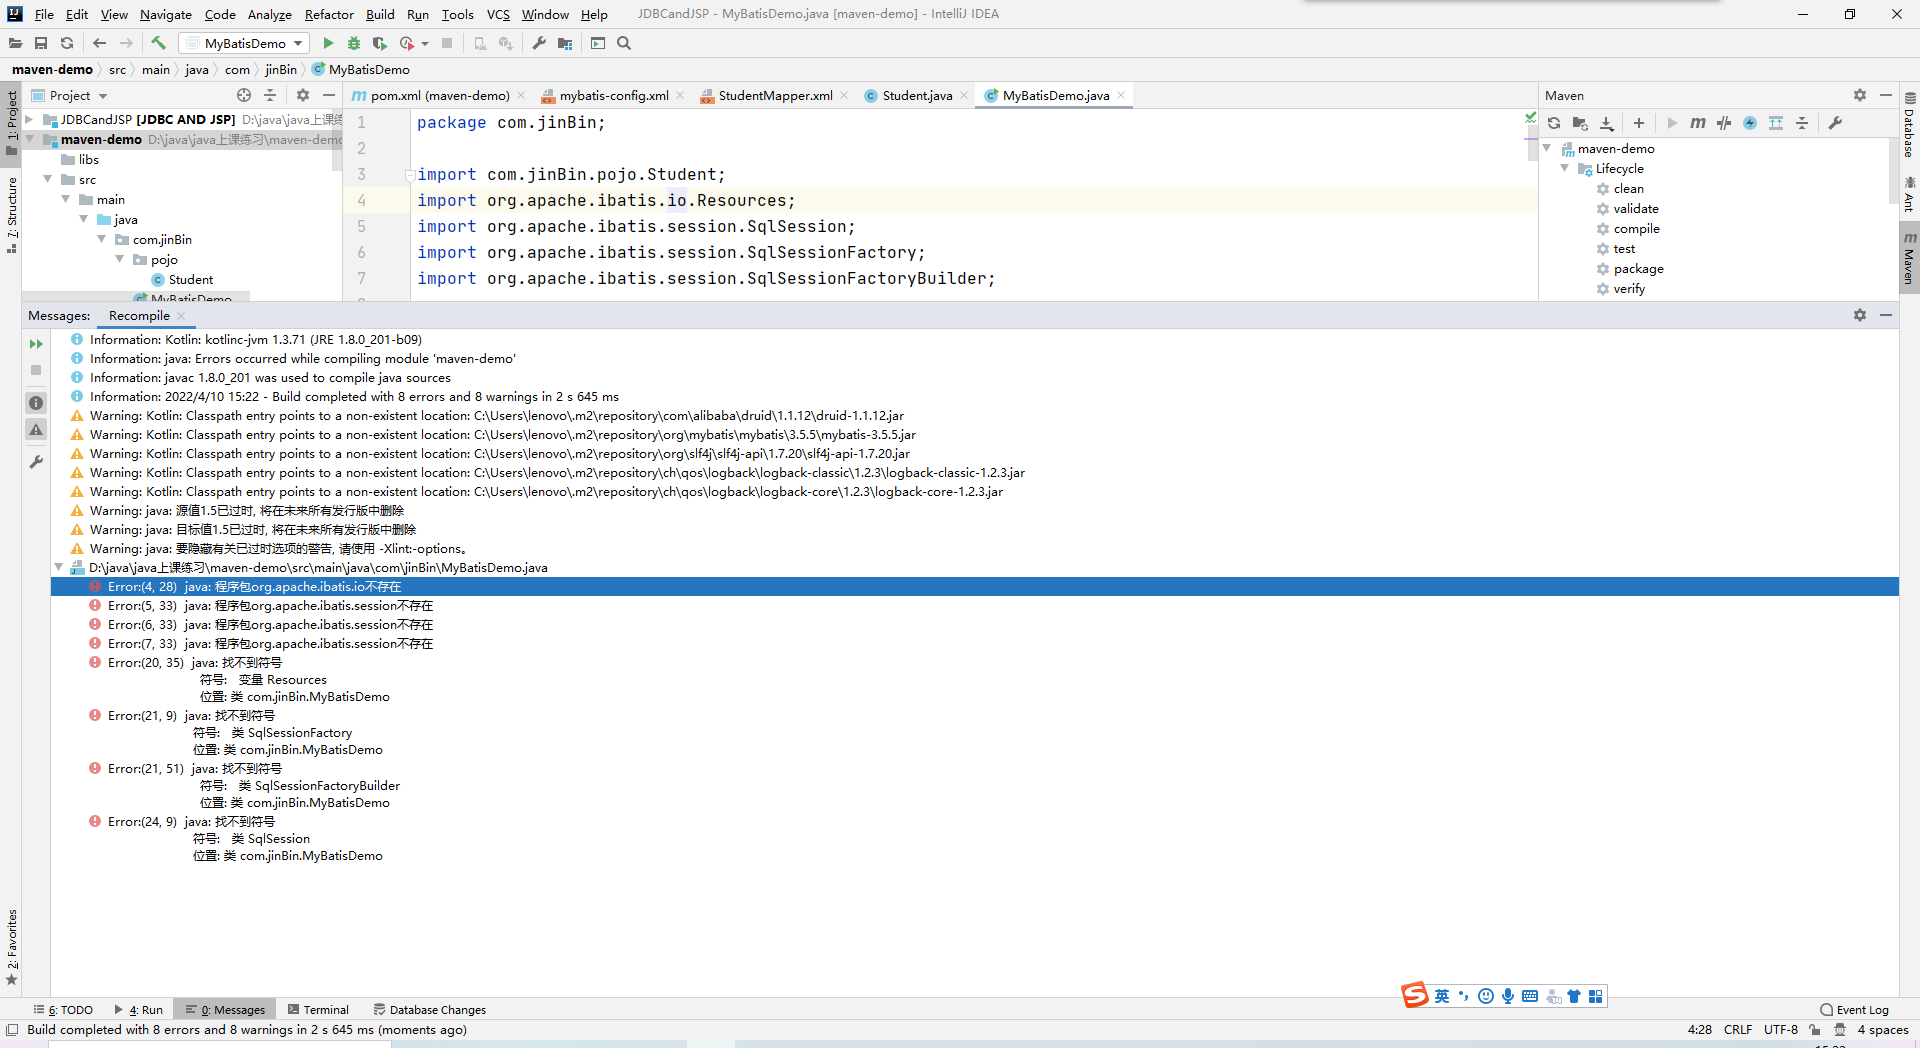
Task: Reimport all Maven projects
Action: click(1554, 123)
